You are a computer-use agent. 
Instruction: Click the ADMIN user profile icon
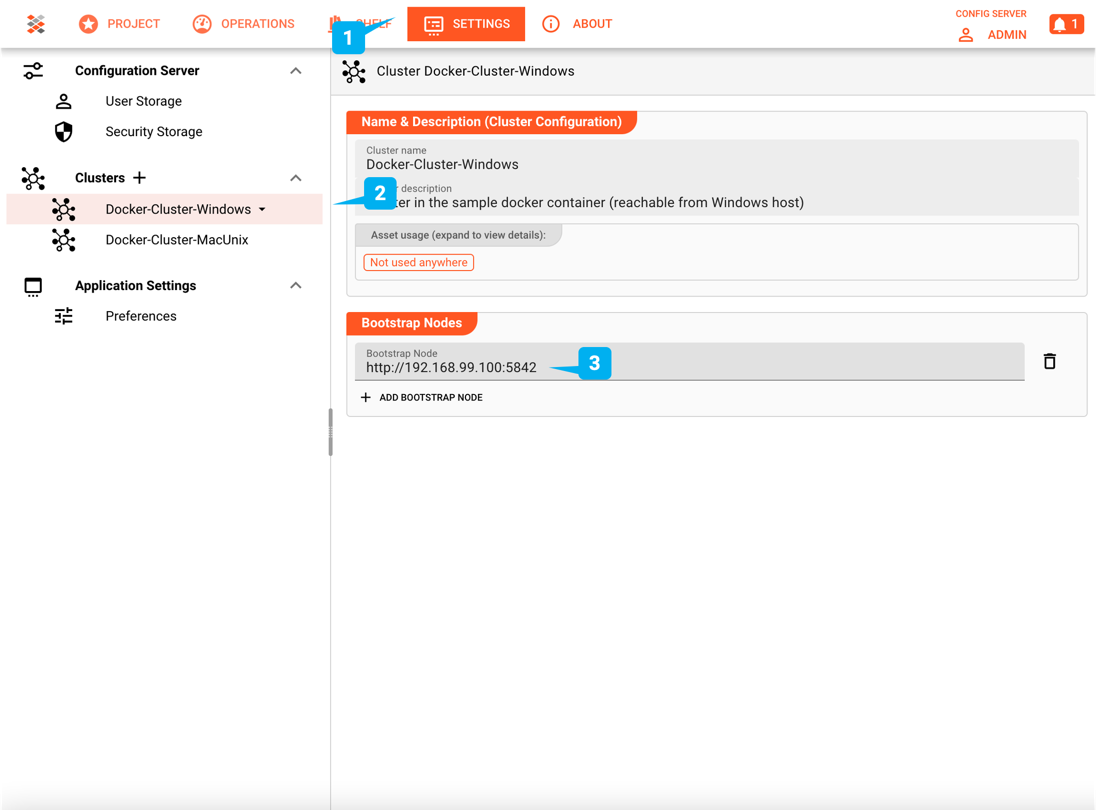[964, 34]
